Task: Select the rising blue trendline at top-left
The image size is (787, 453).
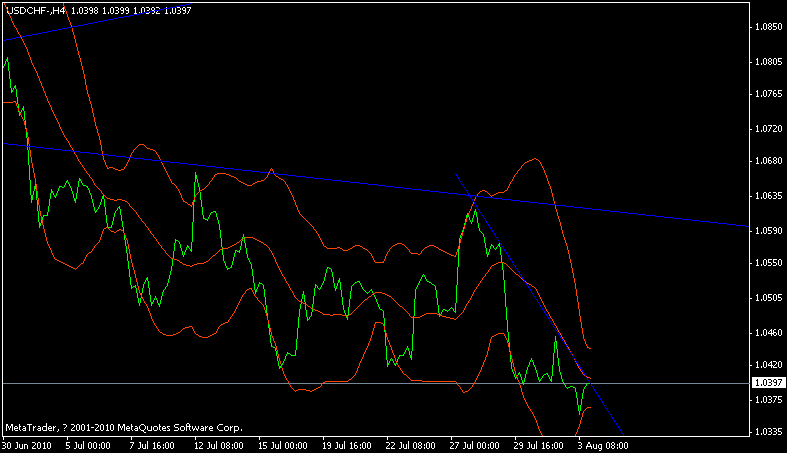Action: tap(98, 22)
